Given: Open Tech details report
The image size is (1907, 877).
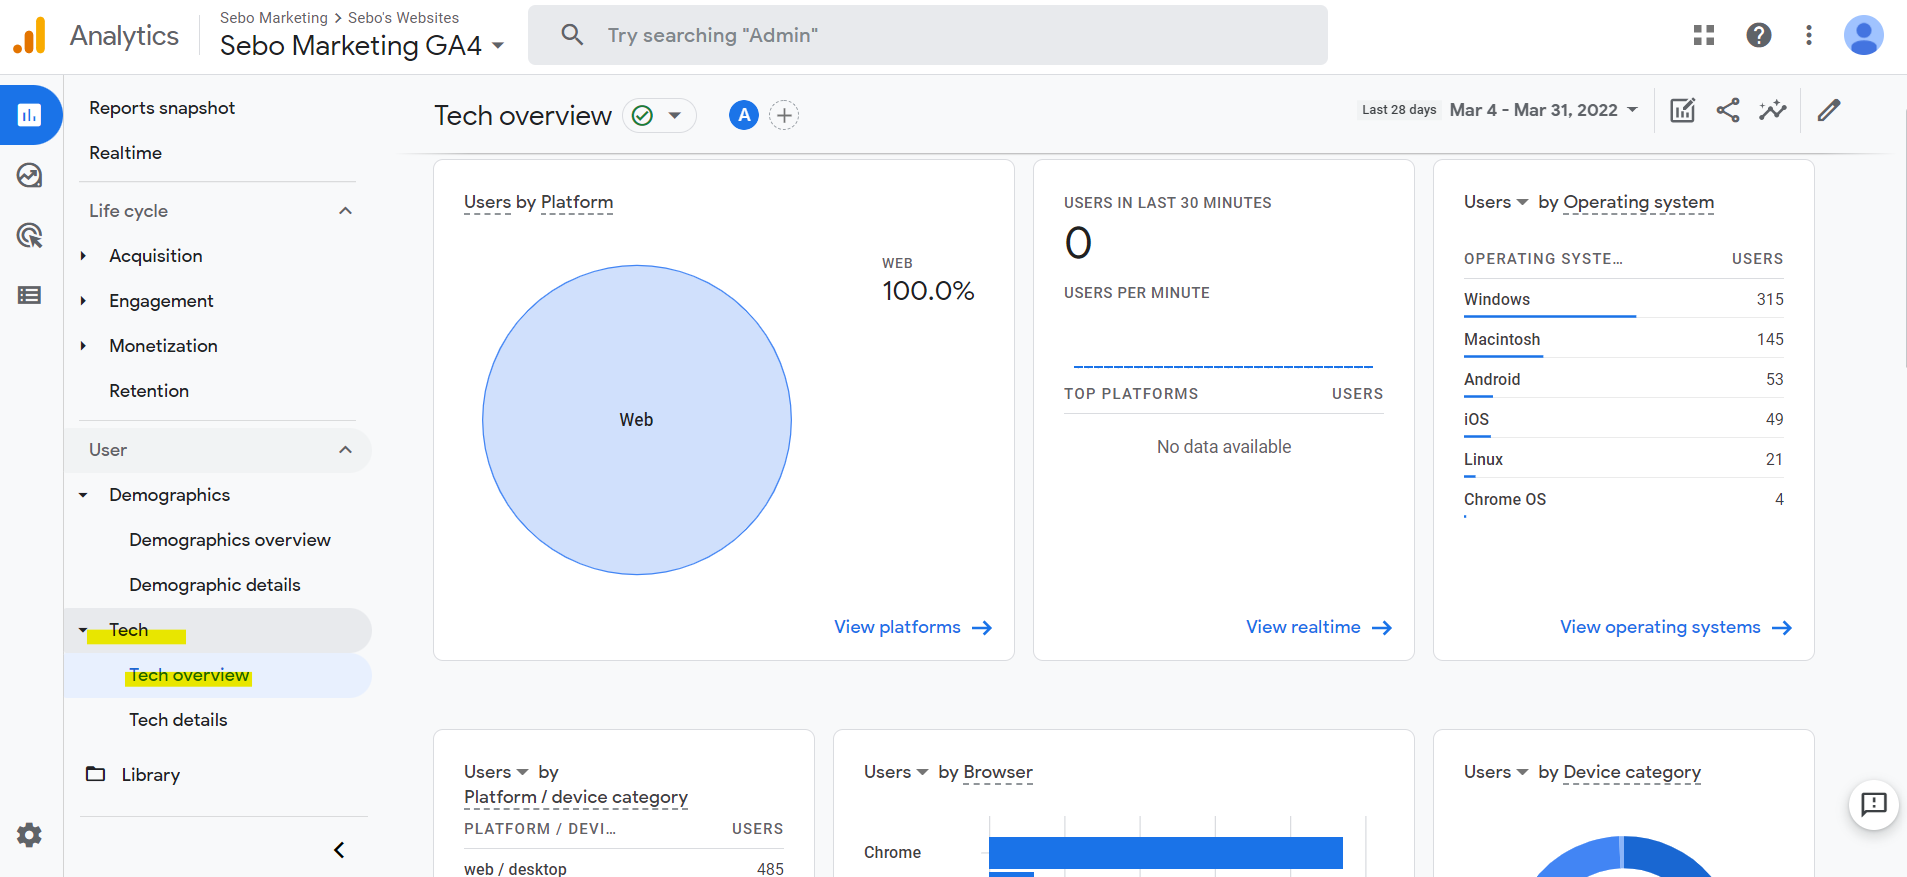Looking at the screenshot, I should tap(178, 720).
